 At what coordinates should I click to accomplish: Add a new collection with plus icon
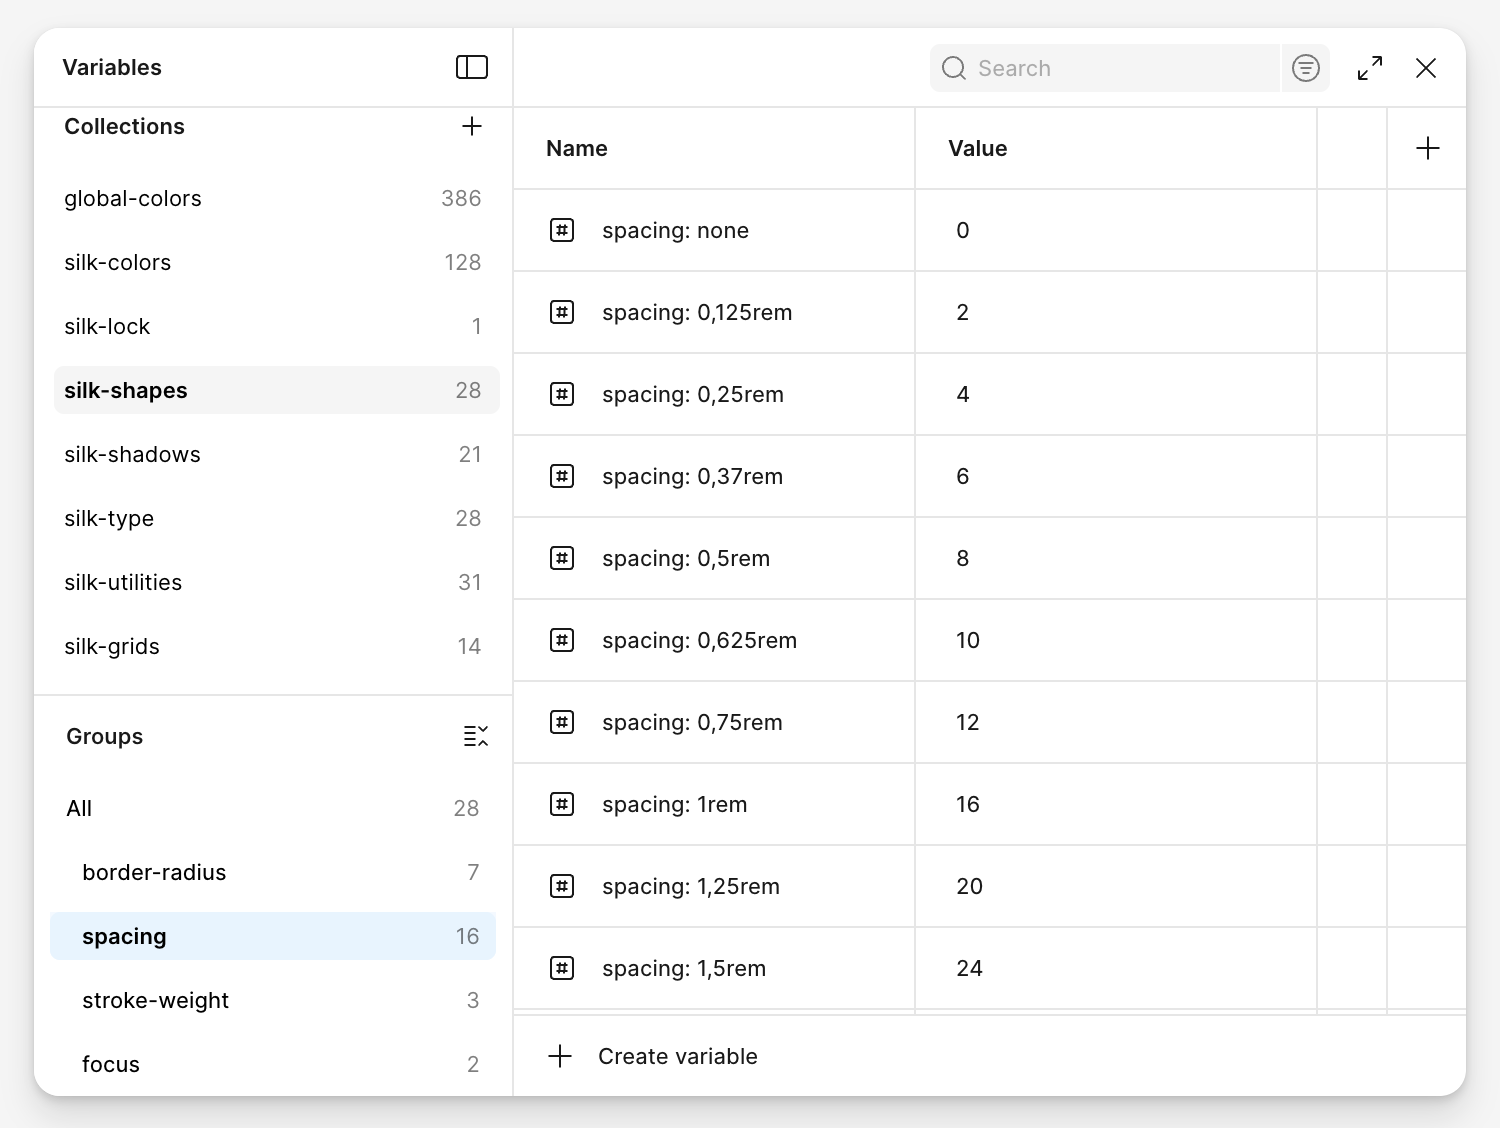coord(471,126)
